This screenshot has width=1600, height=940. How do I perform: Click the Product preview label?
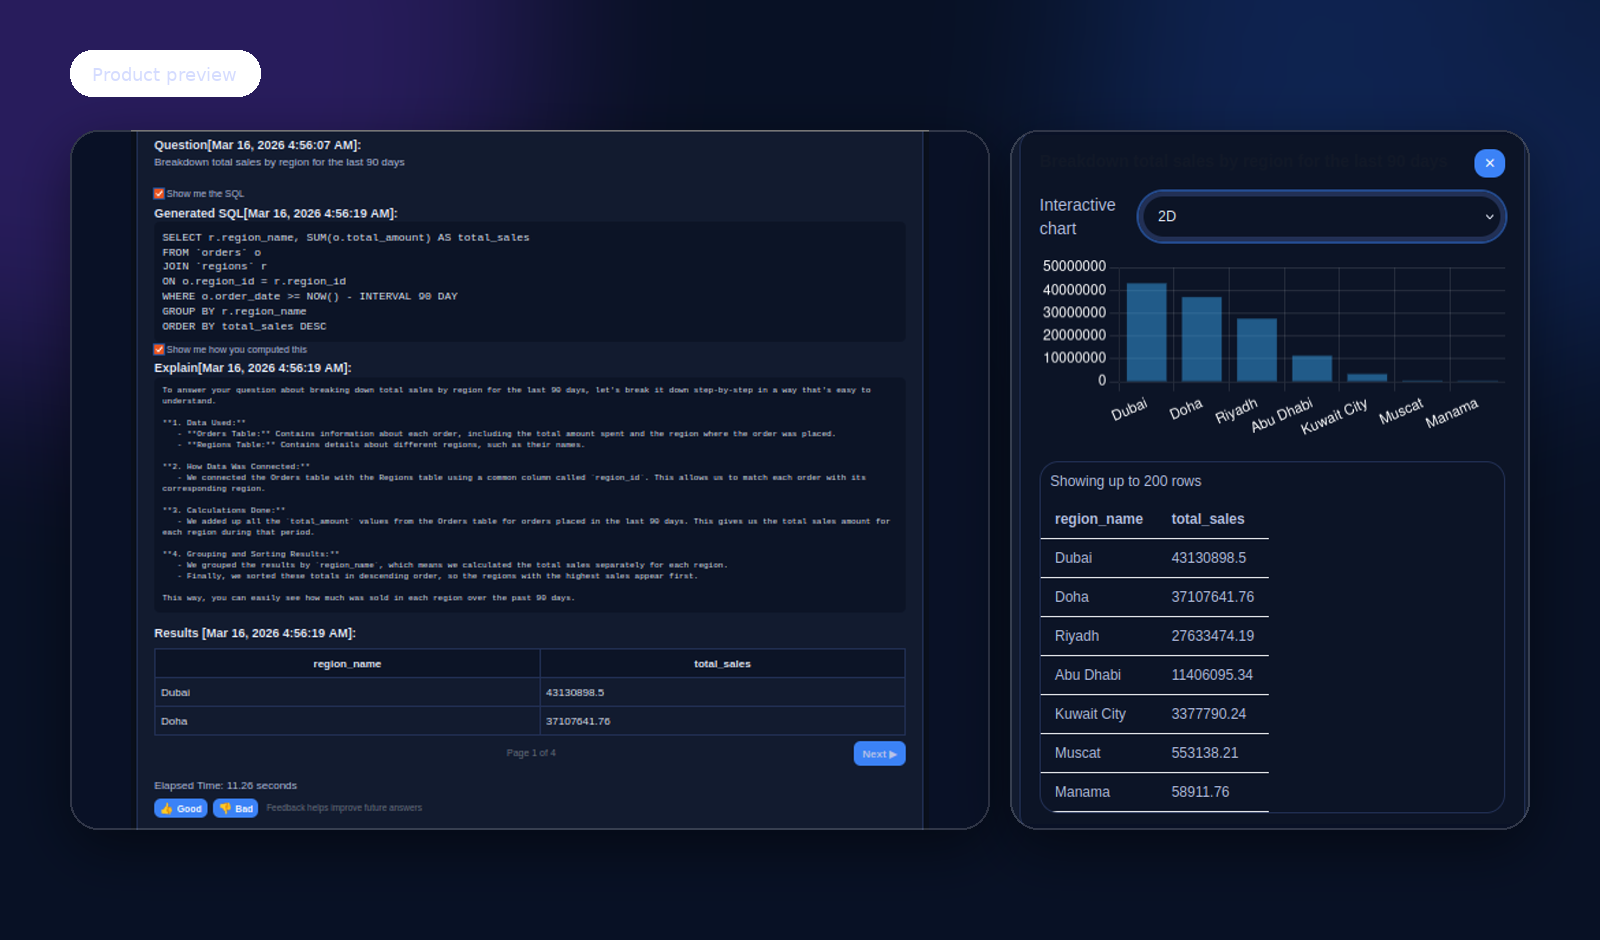point(165,74)
